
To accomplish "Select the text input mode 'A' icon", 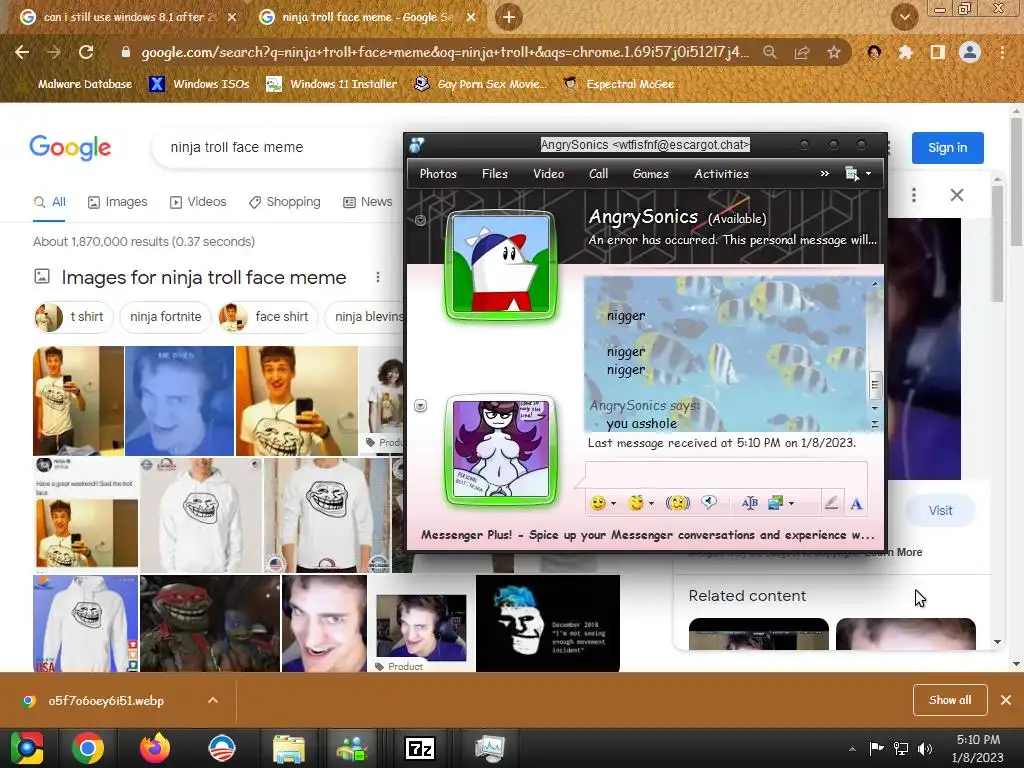I will 856,503.
